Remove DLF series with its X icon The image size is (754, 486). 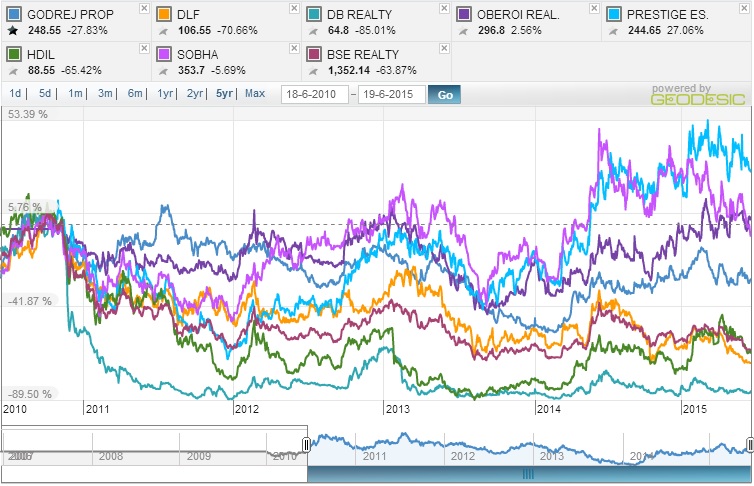[292, 8]
